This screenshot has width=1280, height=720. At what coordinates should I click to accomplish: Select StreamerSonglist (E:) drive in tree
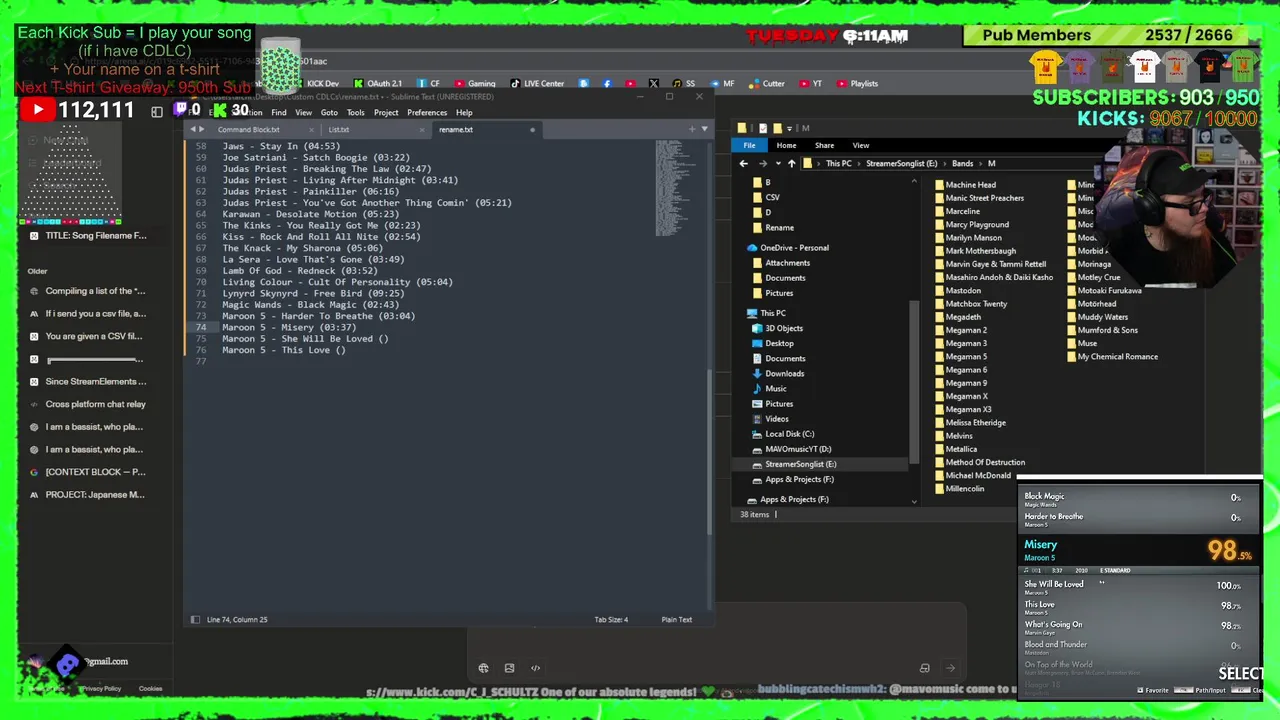(800, 464)
